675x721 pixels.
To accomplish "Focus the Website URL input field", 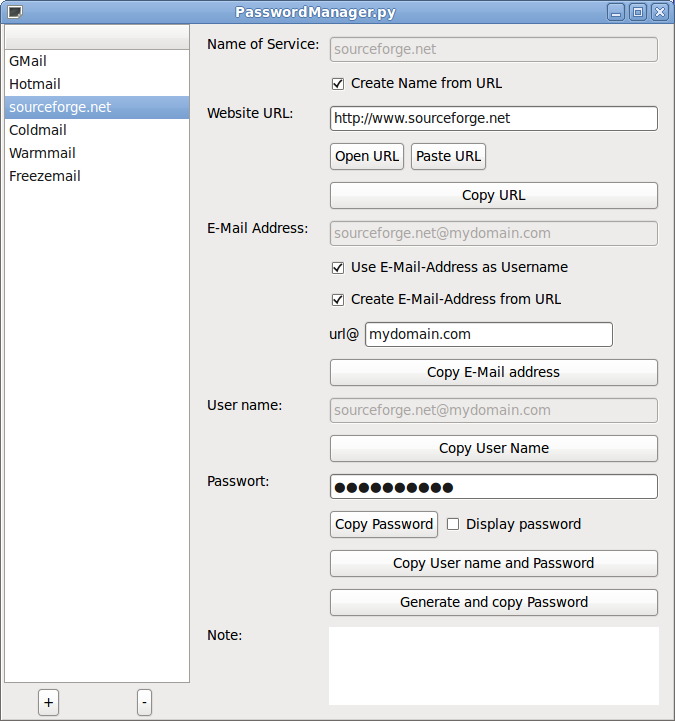I will coord(494,119).
